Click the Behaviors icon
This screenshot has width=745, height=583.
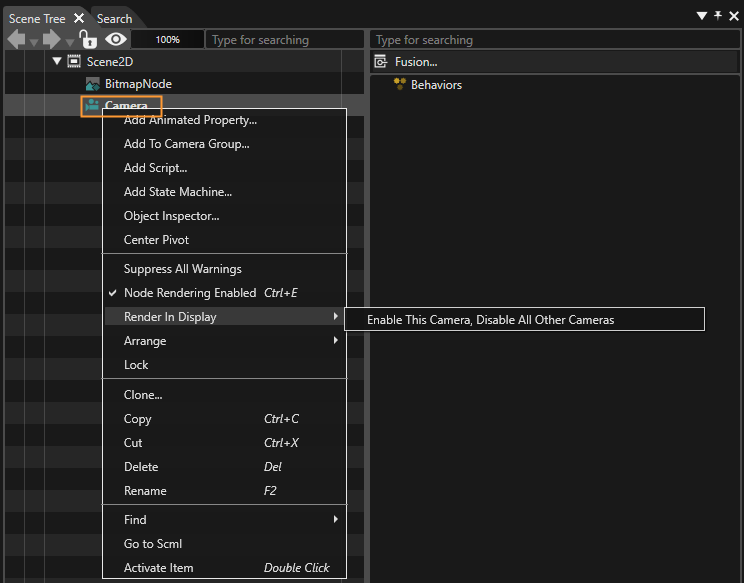point(400,84)
